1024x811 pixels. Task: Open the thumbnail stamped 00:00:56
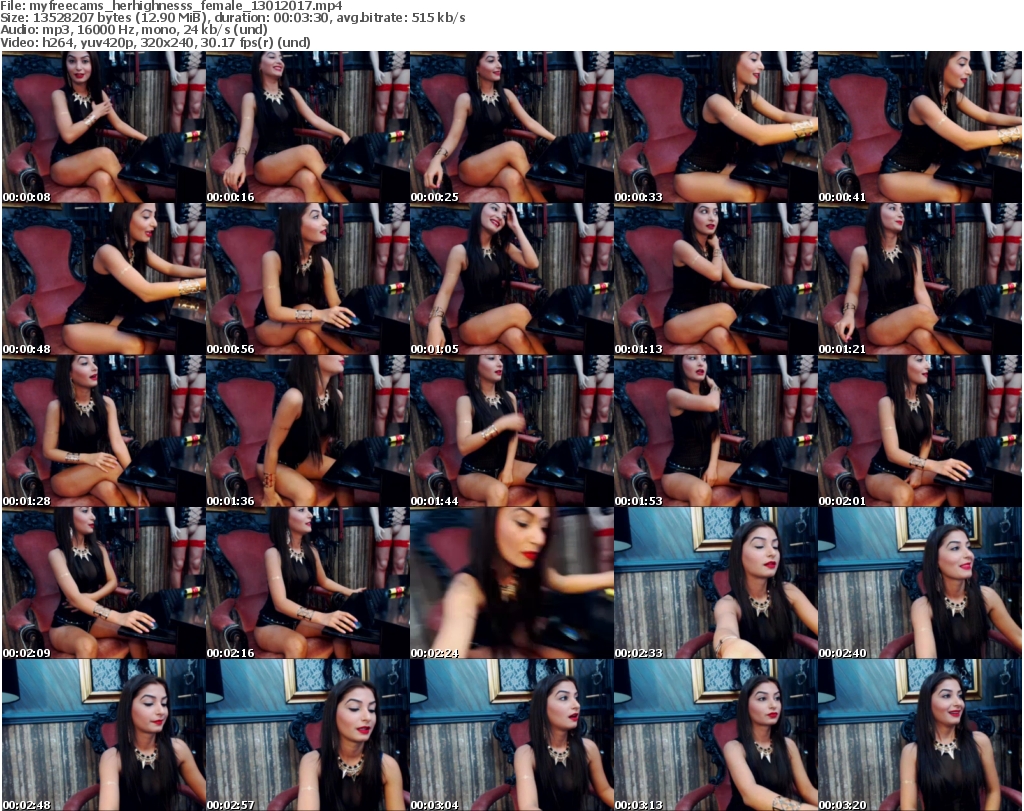point(308,279)
